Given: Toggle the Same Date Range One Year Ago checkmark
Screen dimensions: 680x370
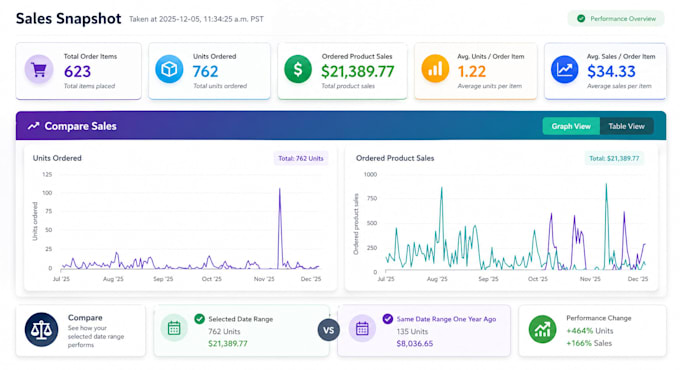Looking at the screenshot, I should pyautogui.click(x=388, y=319).
